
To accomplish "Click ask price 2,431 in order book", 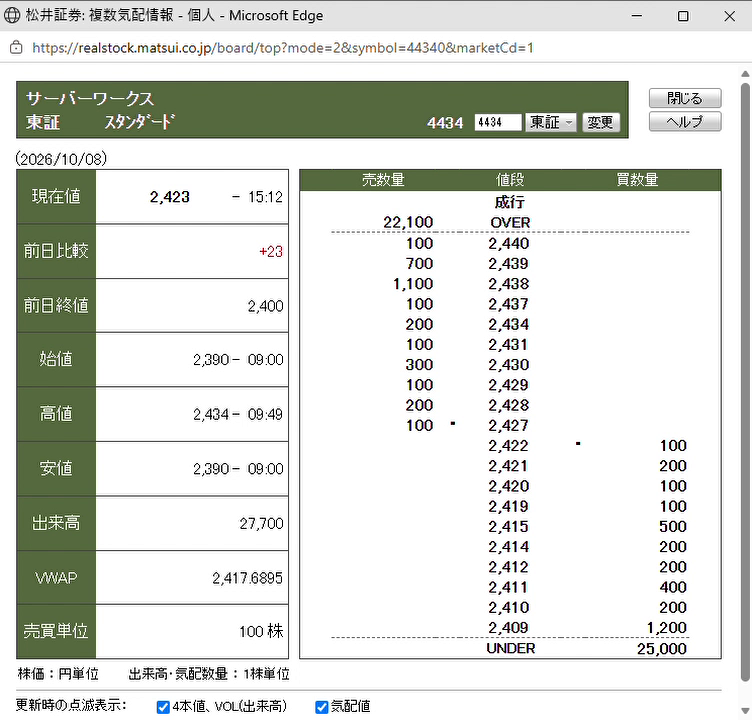I will click(x=508, y=344).
